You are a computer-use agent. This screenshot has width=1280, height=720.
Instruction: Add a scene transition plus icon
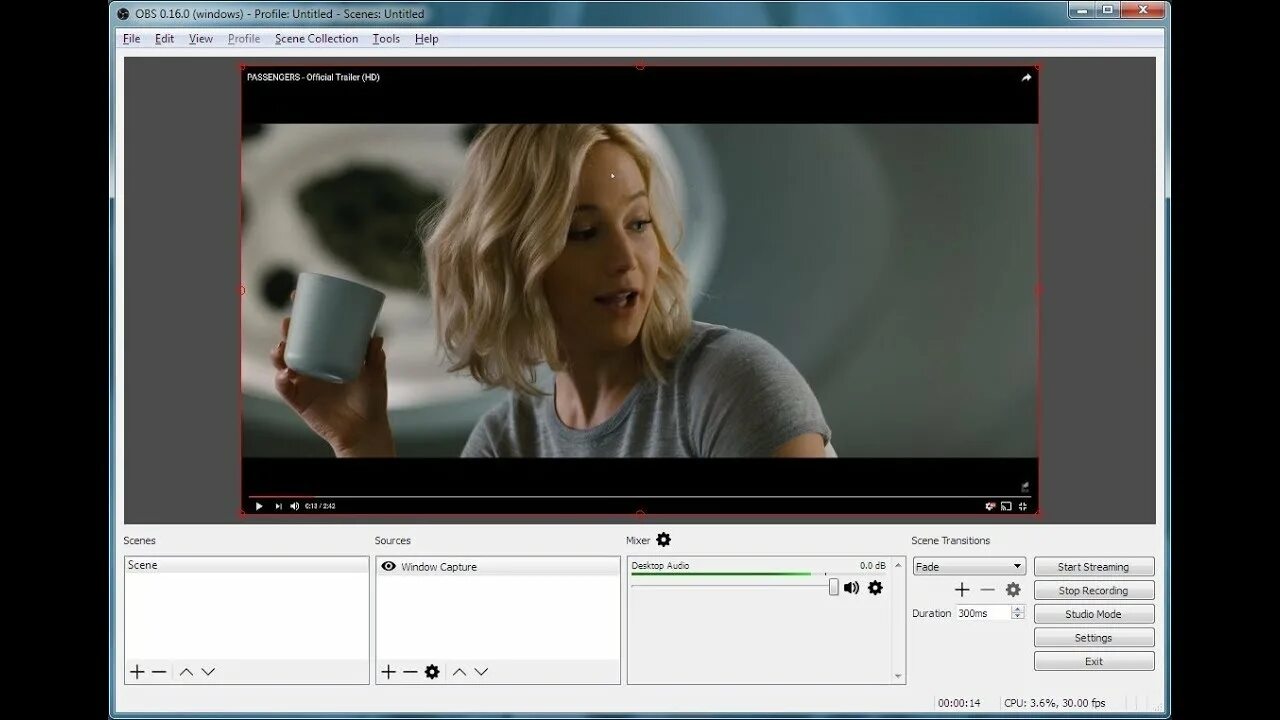tap(962, 590)
